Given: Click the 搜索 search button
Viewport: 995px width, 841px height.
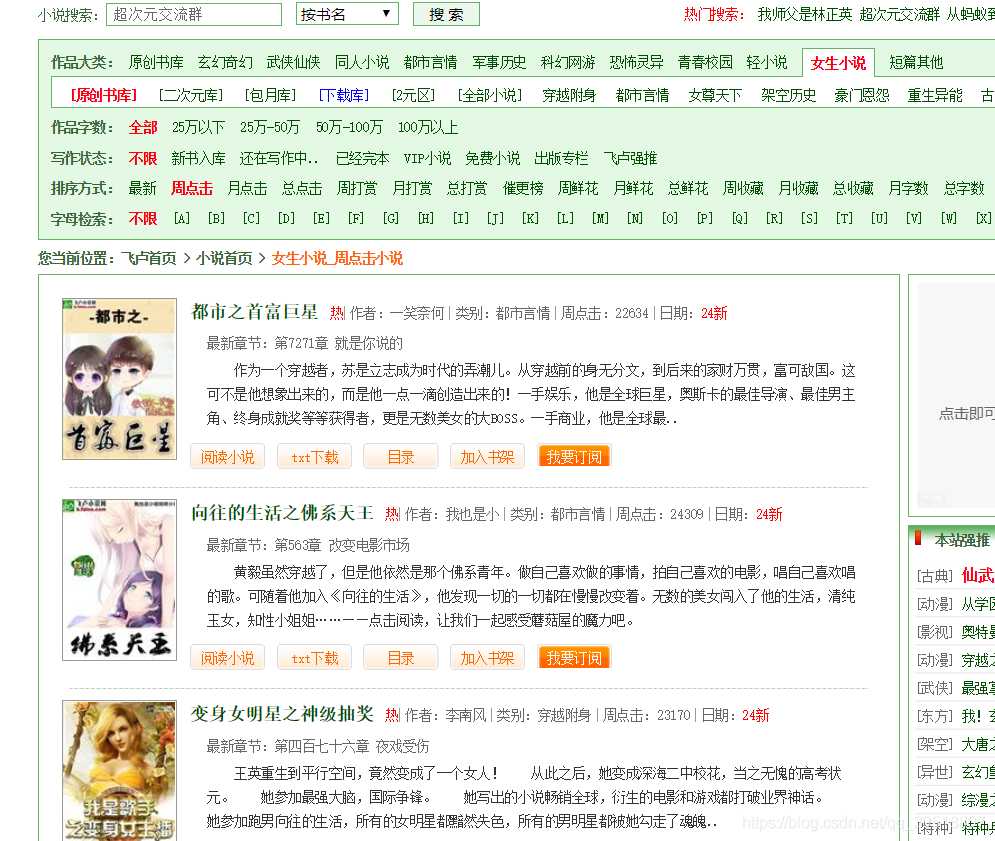Looking at the screenshot, I should click(x=446, y=14).
